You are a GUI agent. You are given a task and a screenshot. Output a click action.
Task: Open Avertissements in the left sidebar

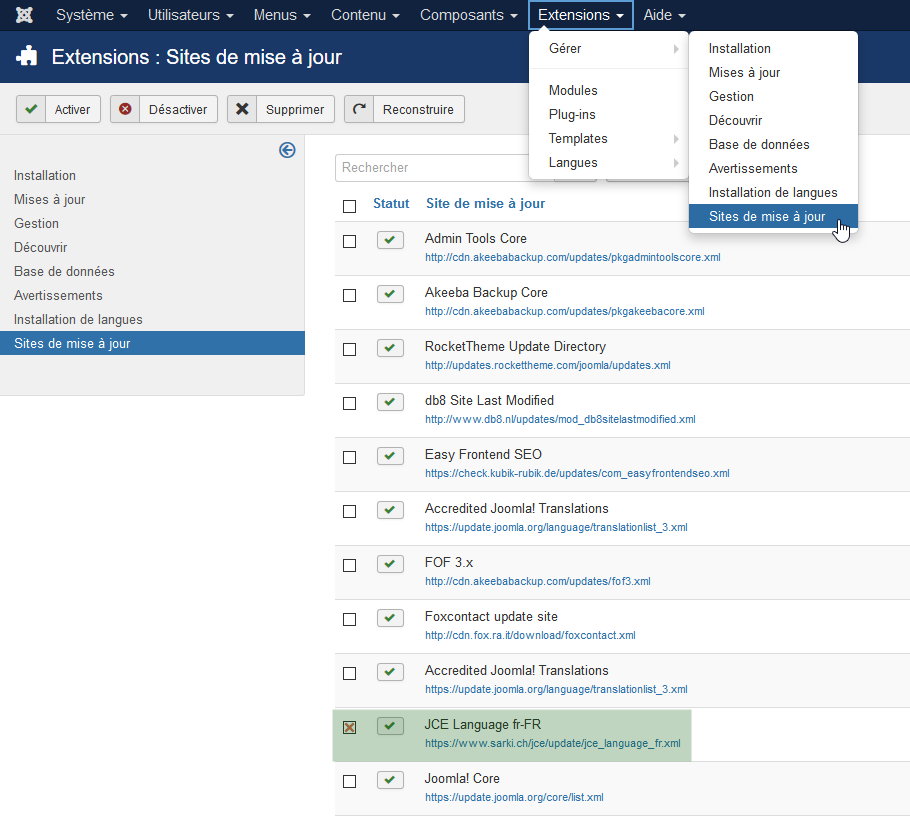pyautogui.click(x=58, y=295)
